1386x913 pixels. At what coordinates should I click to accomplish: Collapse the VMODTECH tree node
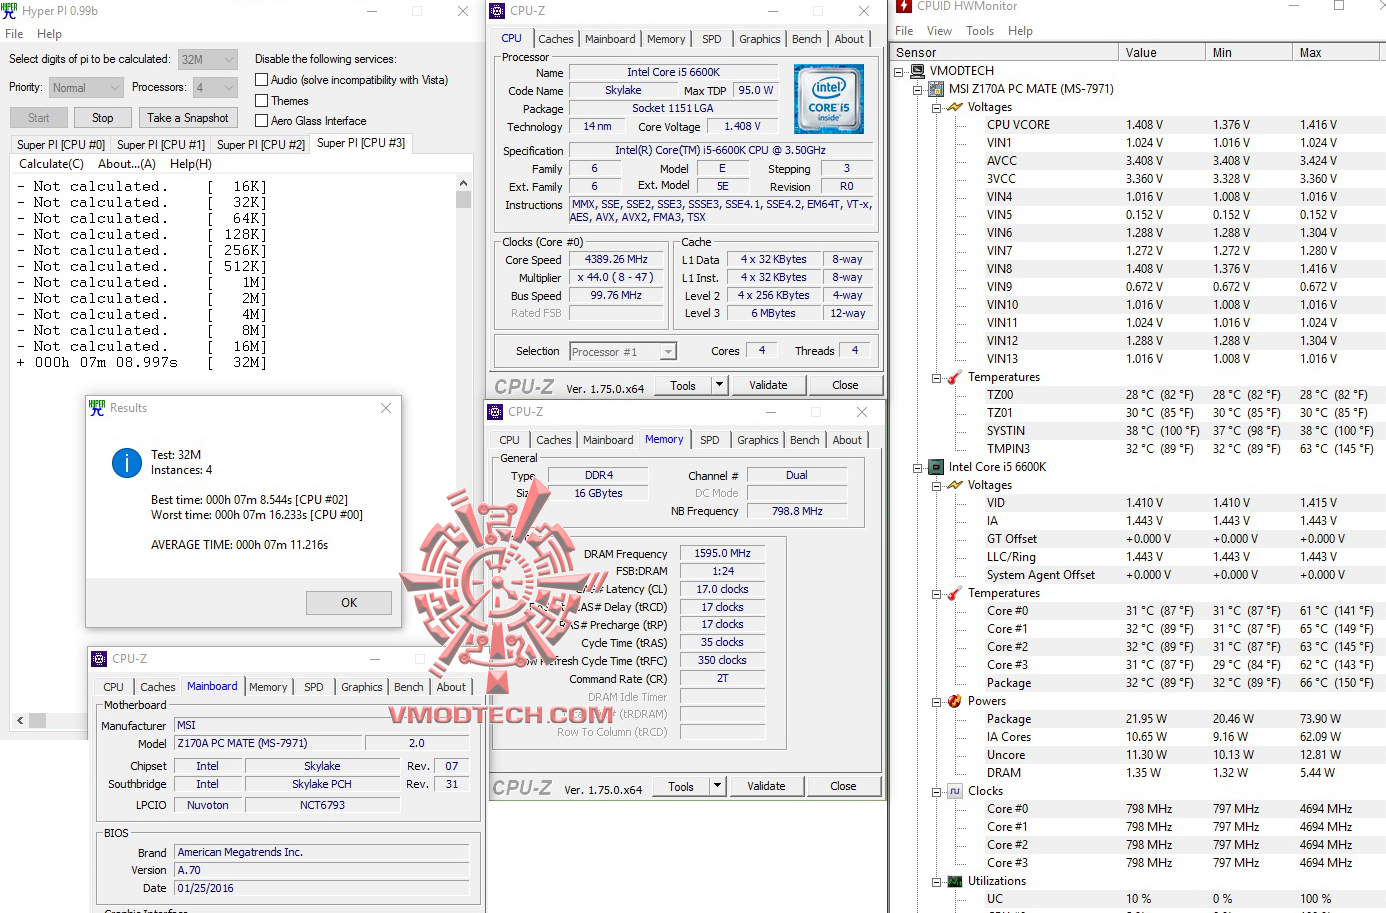click(x=900, y=72)
